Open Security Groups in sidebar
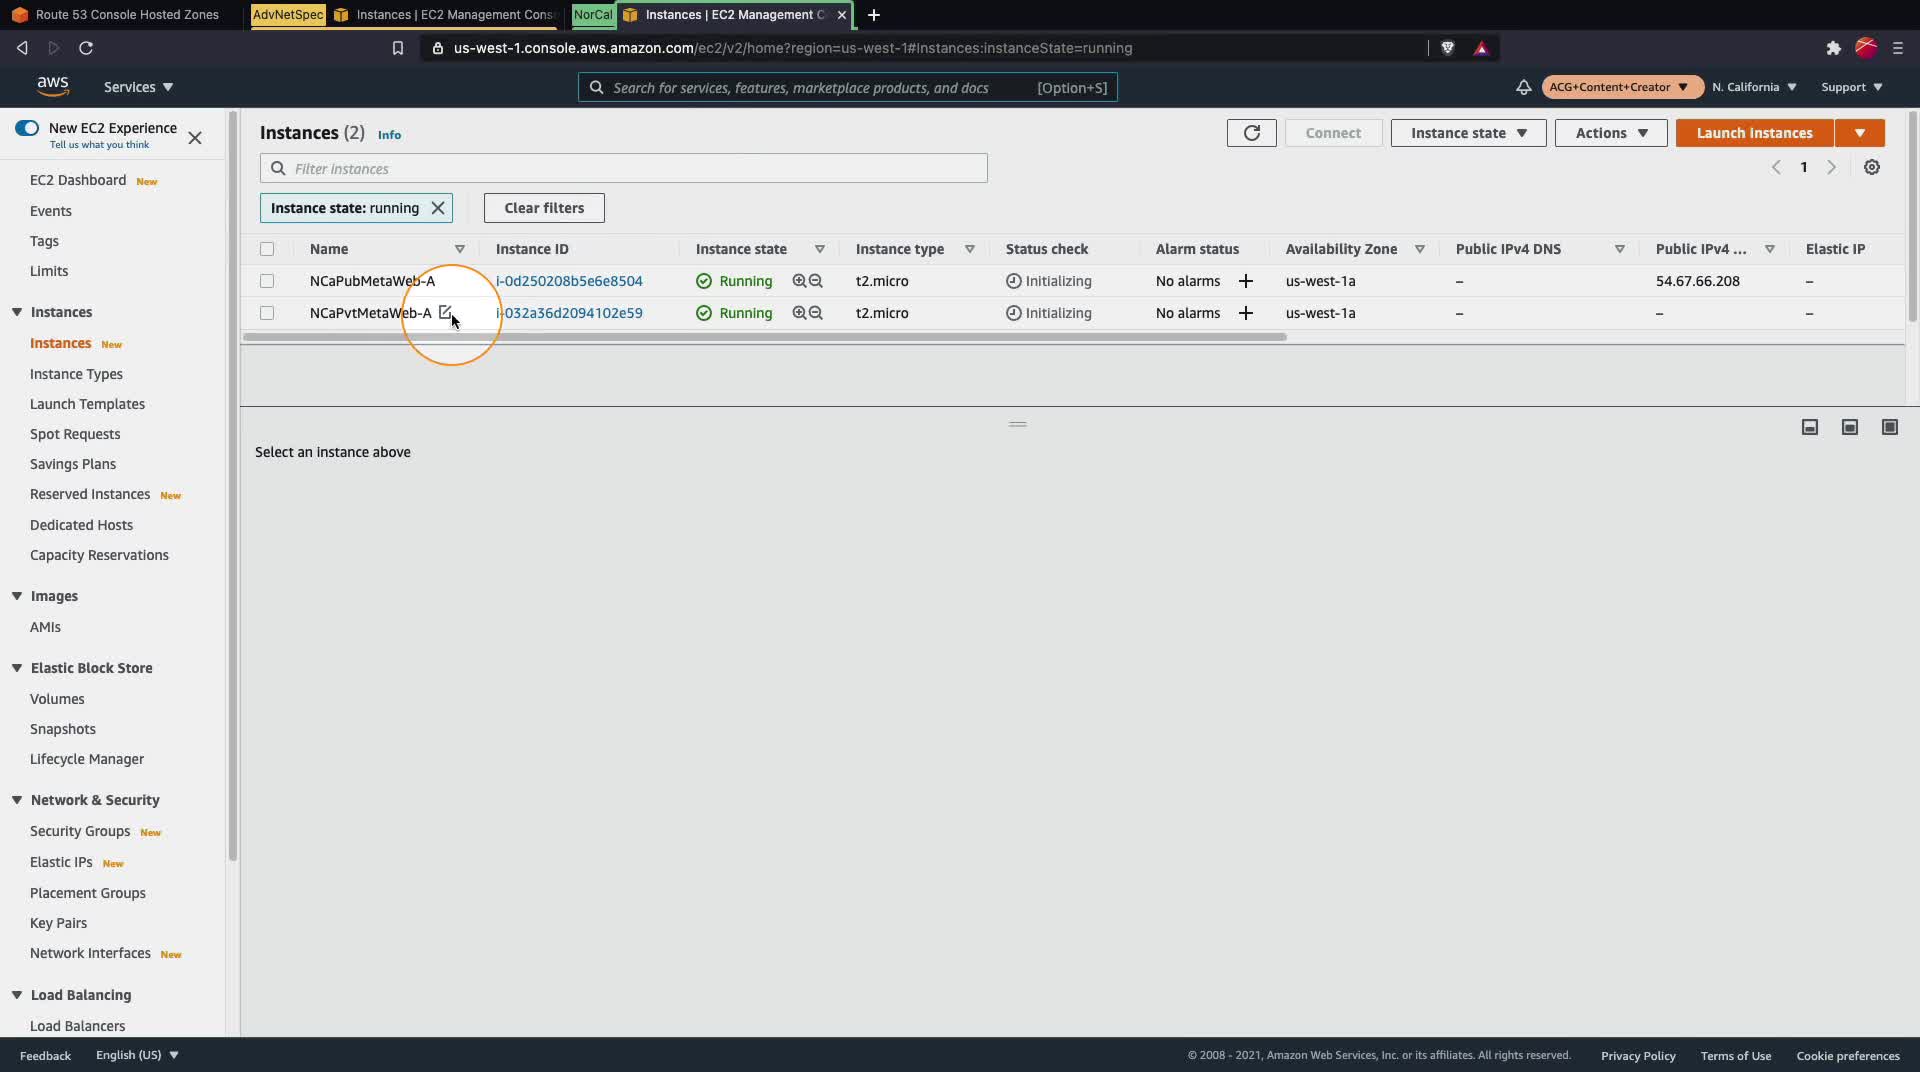The width and height of the screenshot is (1920, 1072). [80, 831]
